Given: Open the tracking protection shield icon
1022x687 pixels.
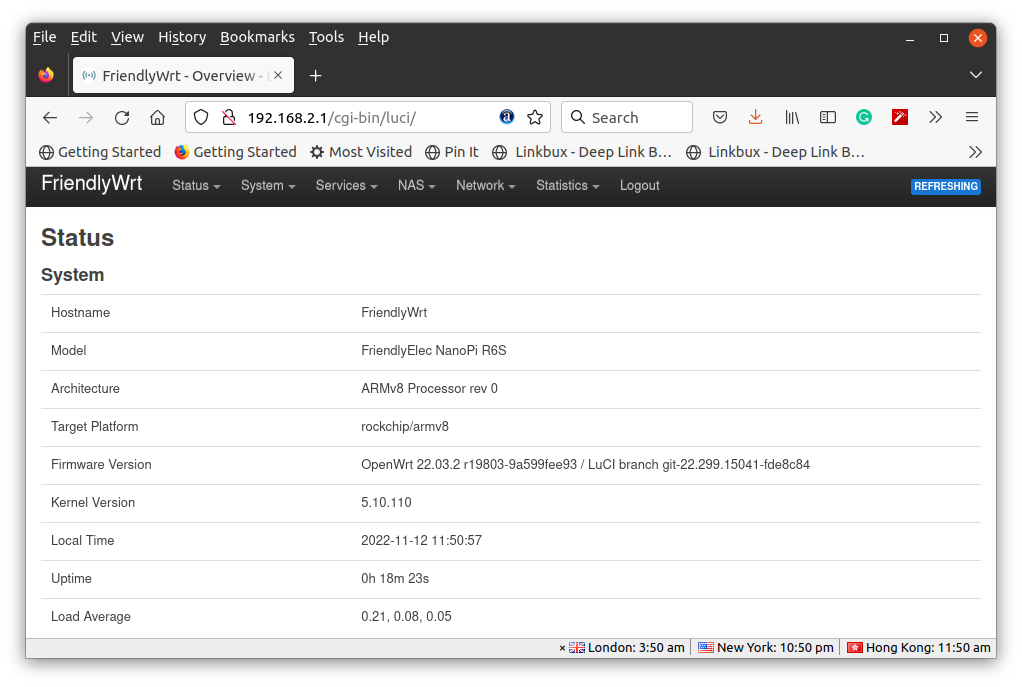Looking at the screenshot, I should [201, 117].
